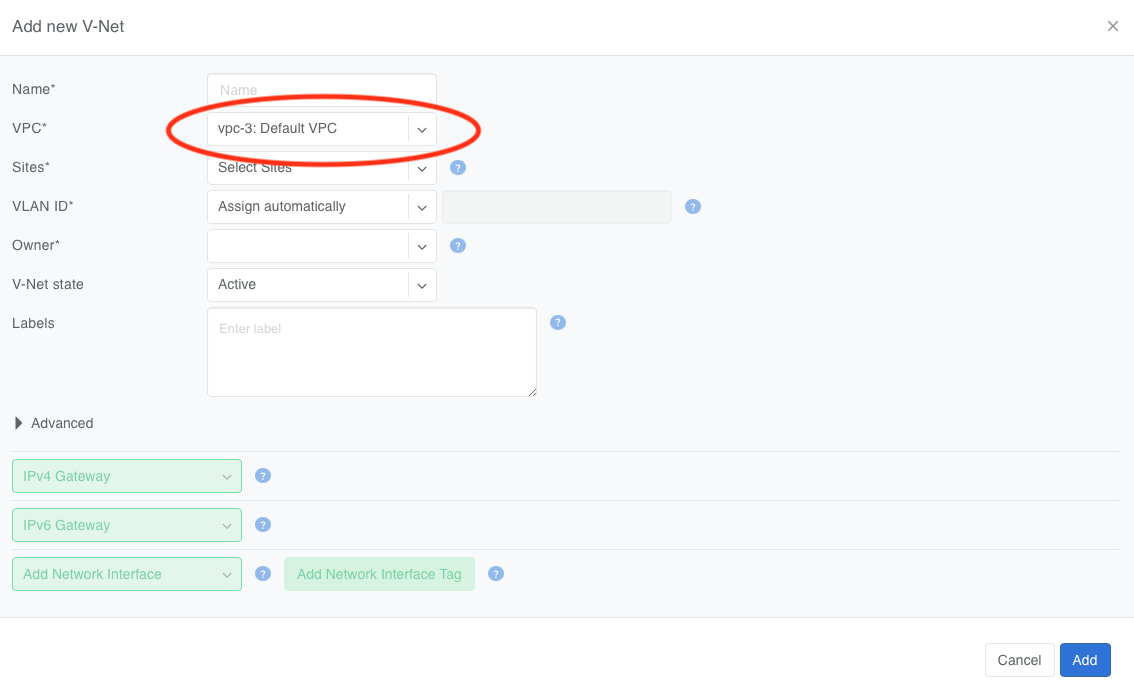
Task: Open the Owner dropdown
Action: click(x=322, y=246)
